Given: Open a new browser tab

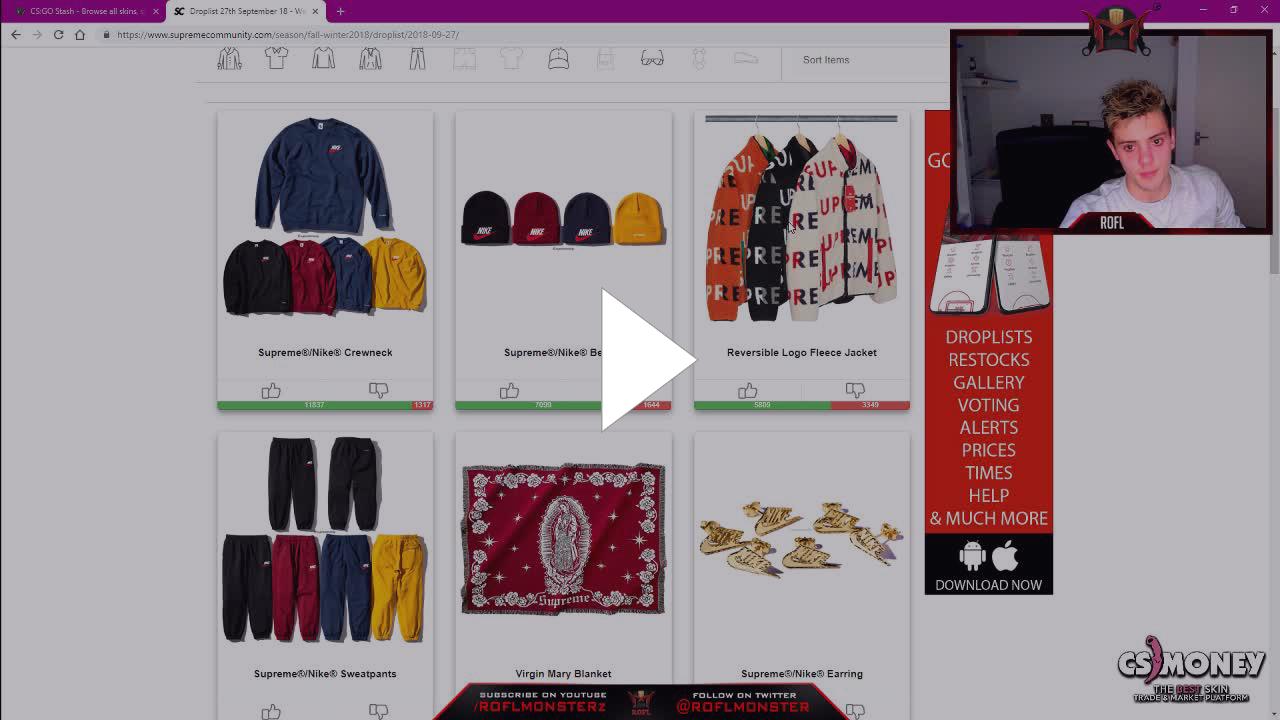Looking at the screenshot, I should point(340,11).
